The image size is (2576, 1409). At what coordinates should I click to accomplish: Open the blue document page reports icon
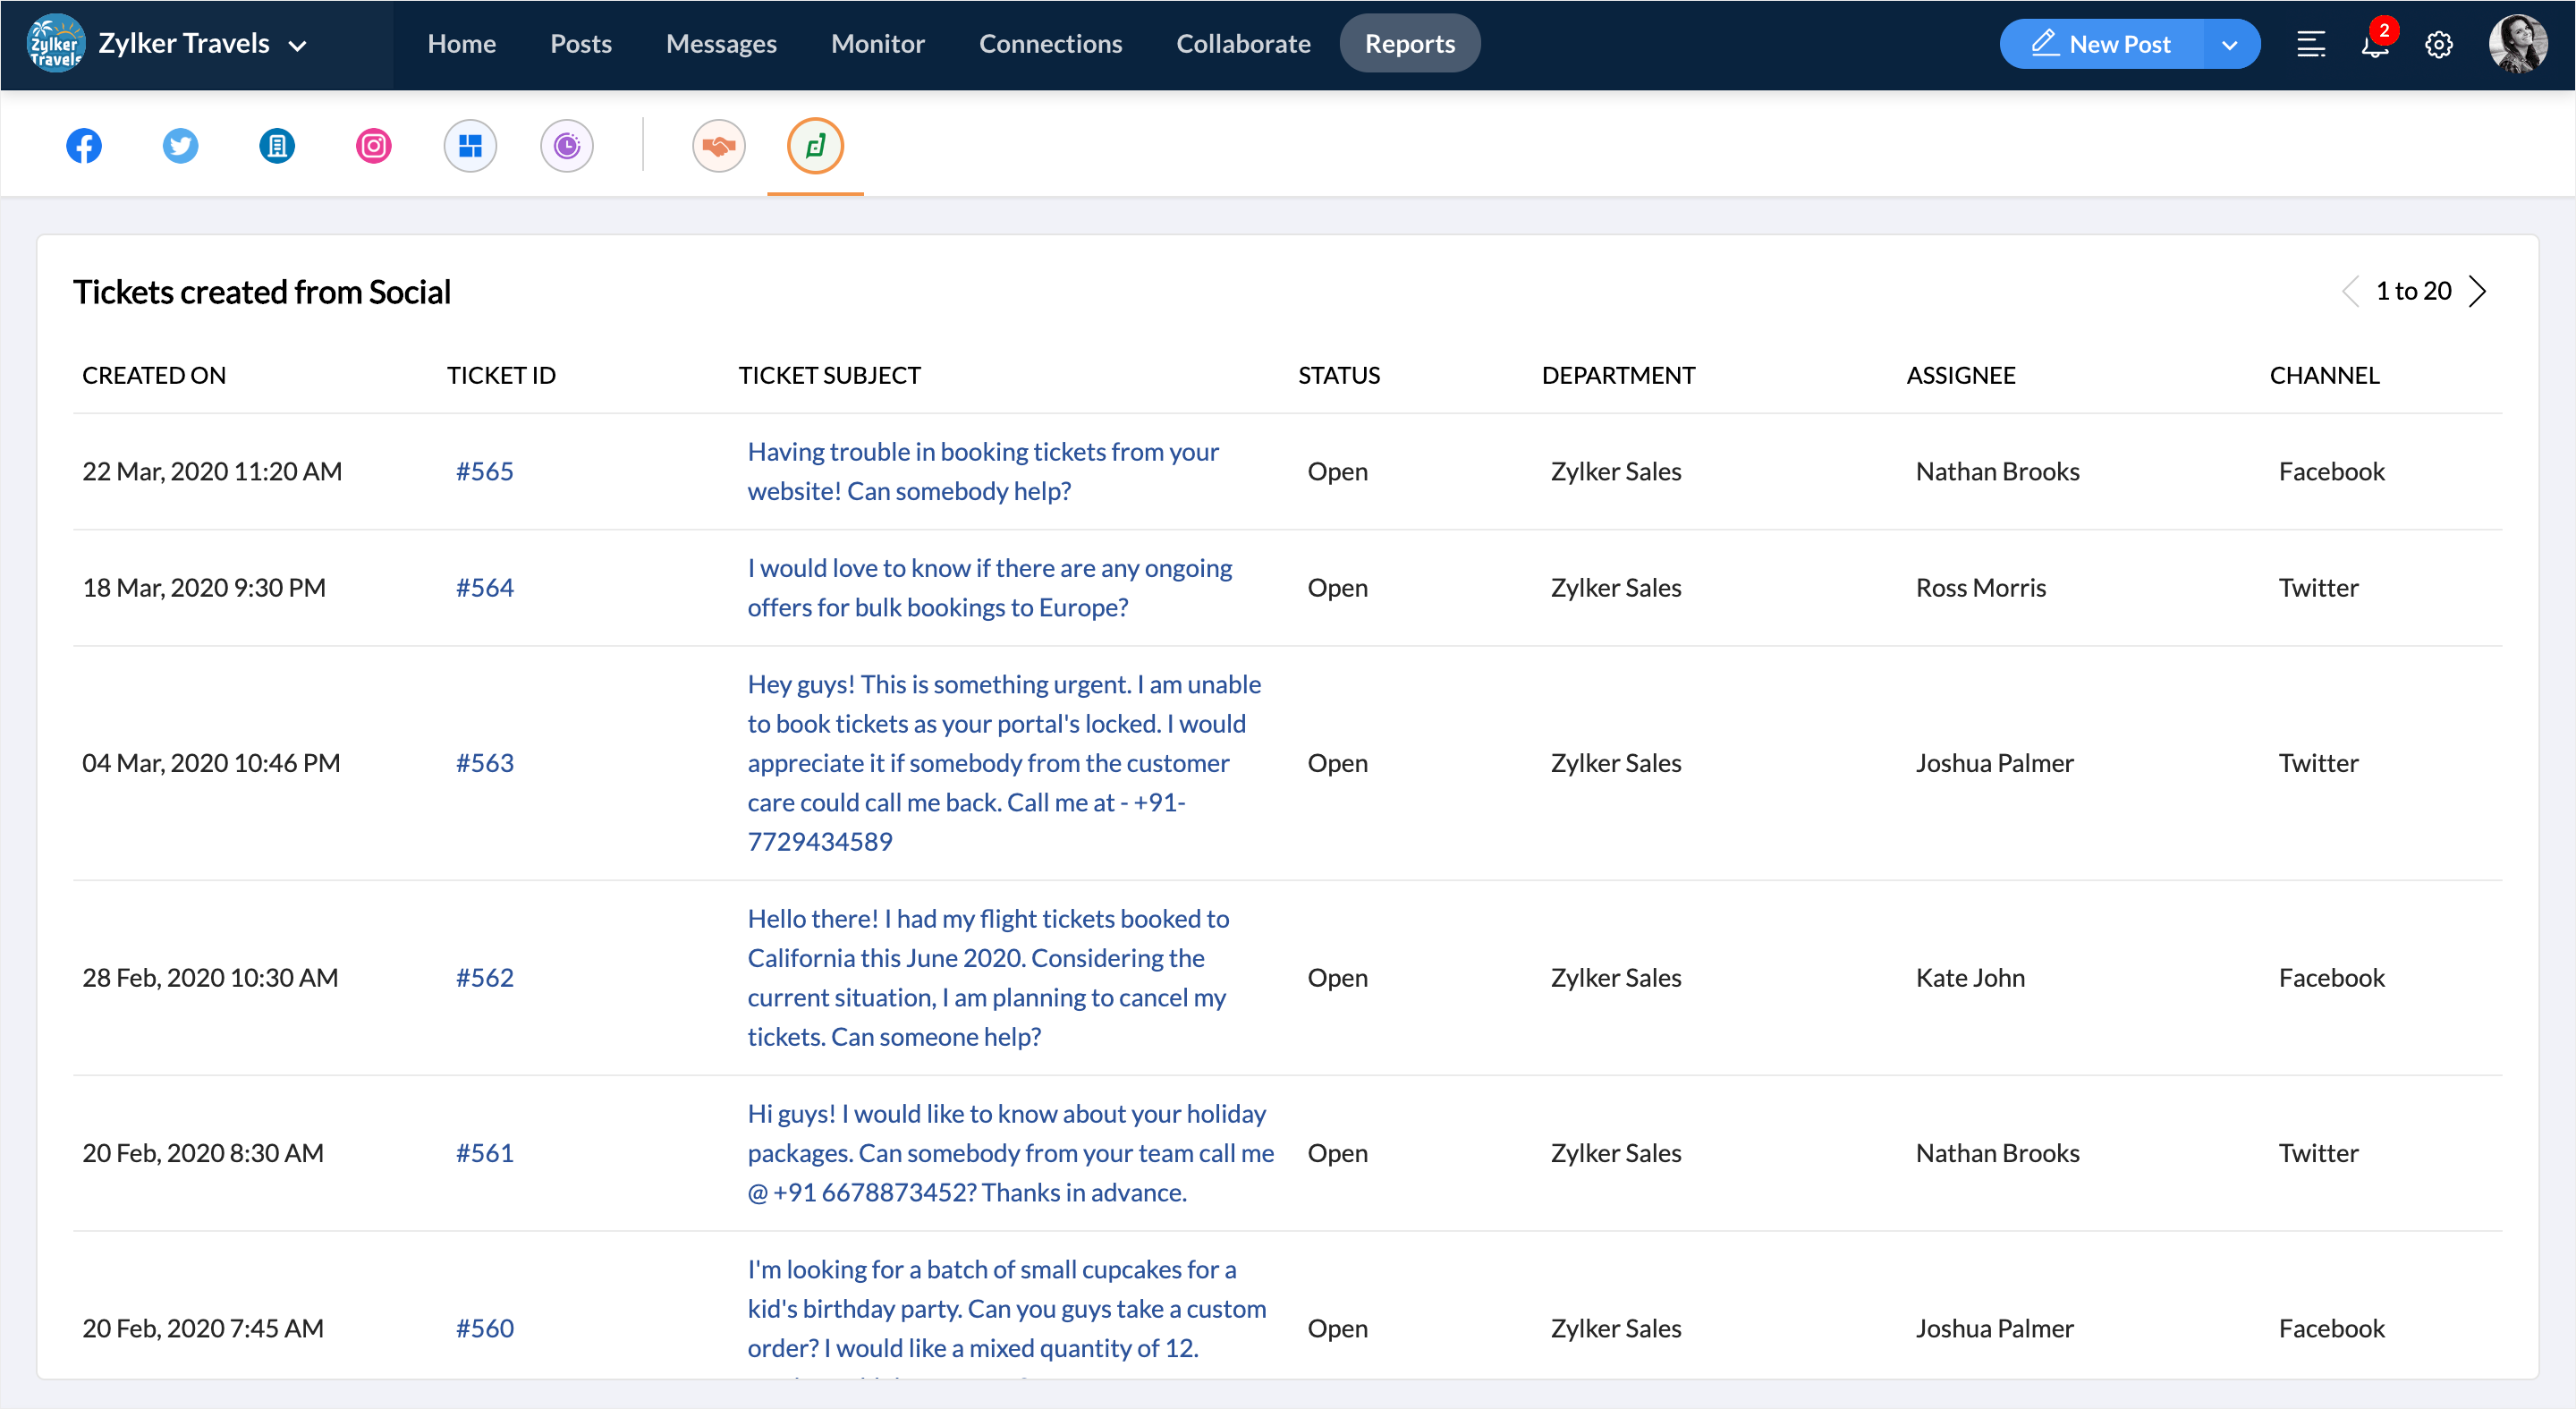pyautogui.click(x=277, y=146)
